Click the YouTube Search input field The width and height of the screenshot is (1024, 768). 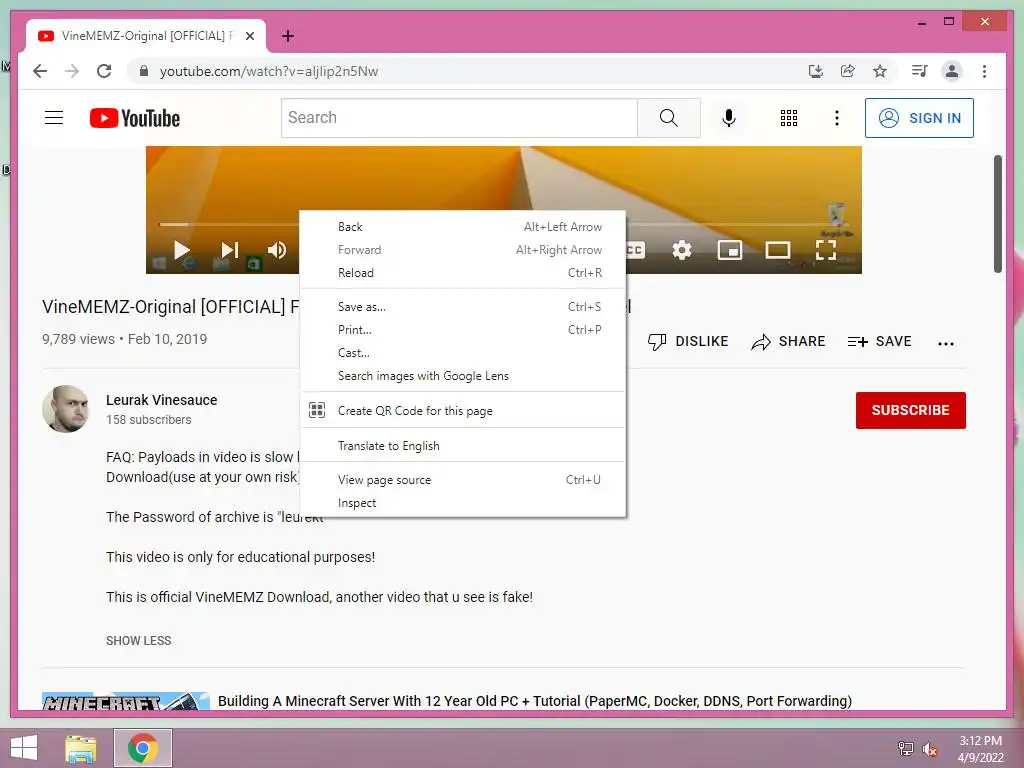pos(459,118)
